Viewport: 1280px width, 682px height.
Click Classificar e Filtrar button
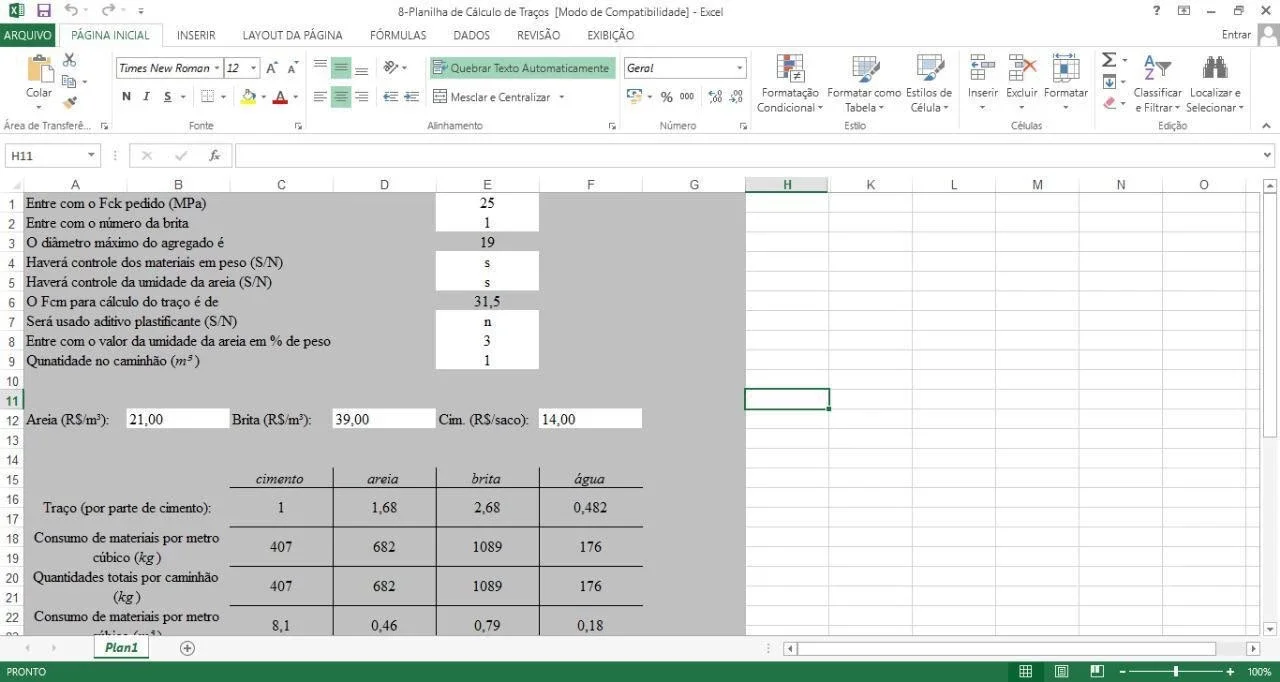click(1157, 84)
